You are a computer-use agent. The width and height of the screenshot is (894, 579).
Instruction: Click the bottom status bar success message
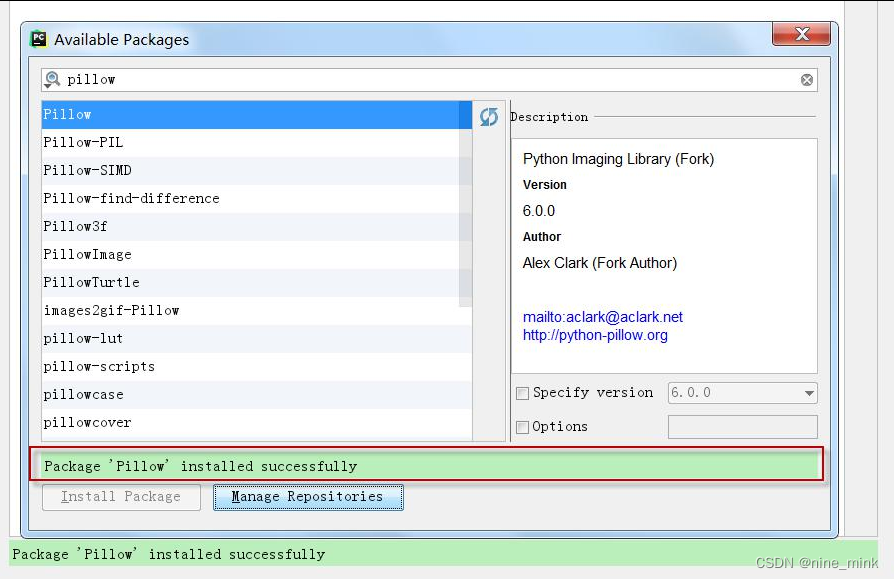169,554
